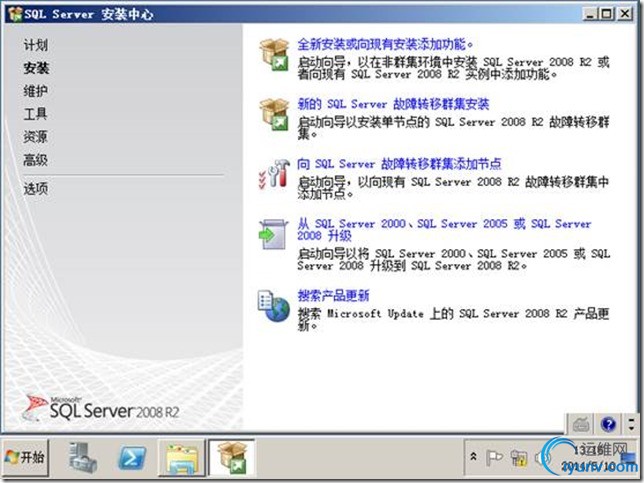
Task: Switch to the 维护 section
Action: (x=35, y=91)
